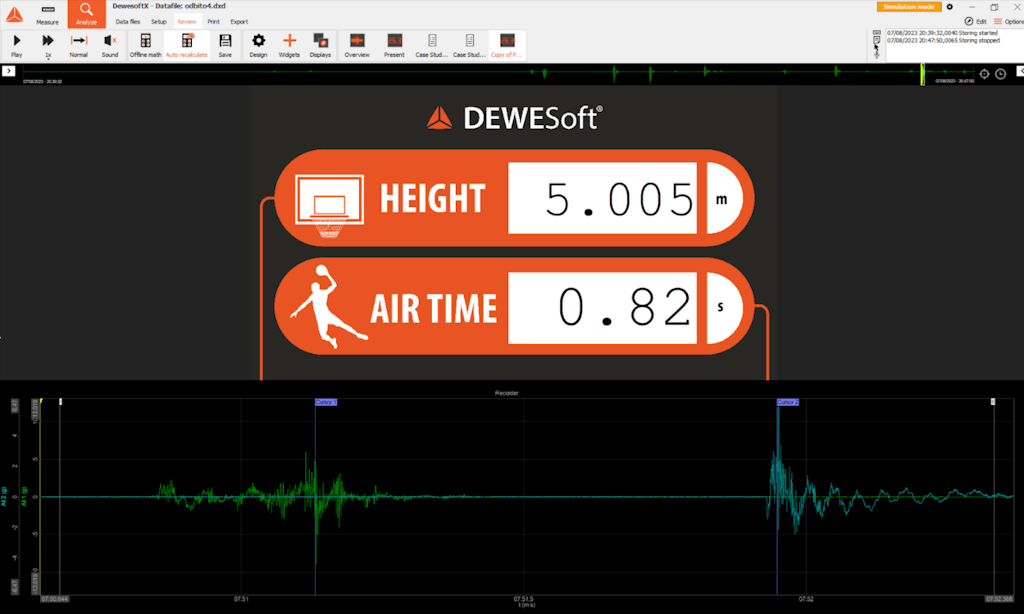Click the Simulation mode button
This screenshot has width=1024, height=614.
pyautogui.click(x=909, y=7)
